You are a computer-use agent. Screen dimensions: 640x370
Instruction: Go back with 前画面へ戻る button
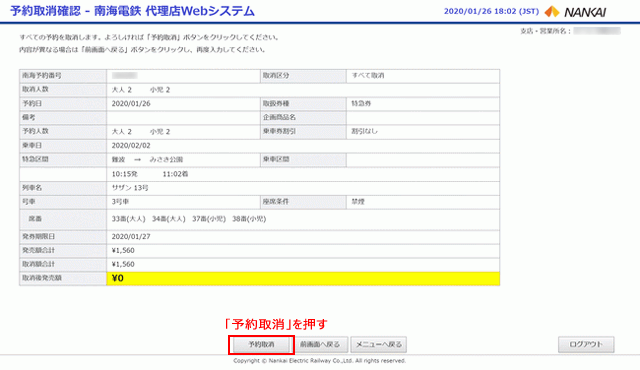(320, 345)
